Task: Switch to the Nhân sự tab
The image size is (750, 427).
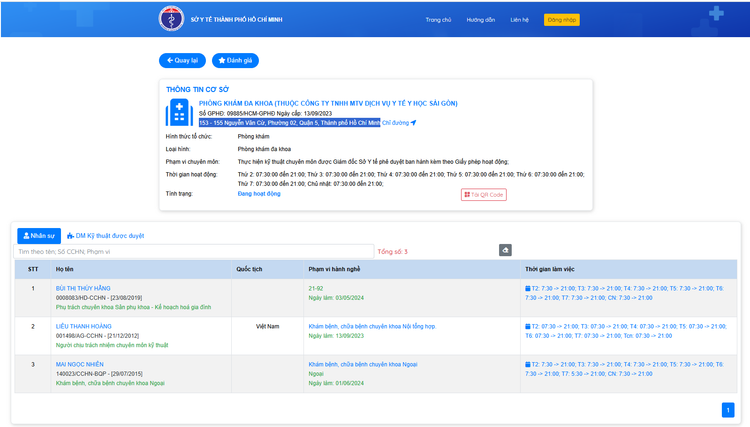Action: [39, 236]
